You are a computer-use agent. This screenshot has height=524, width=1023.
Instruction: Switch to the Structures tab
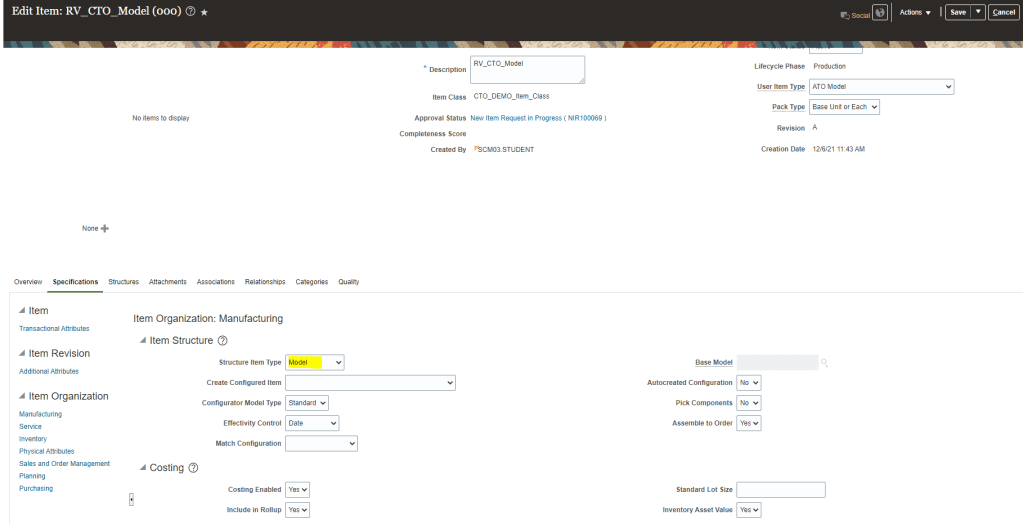click(123, 282)
